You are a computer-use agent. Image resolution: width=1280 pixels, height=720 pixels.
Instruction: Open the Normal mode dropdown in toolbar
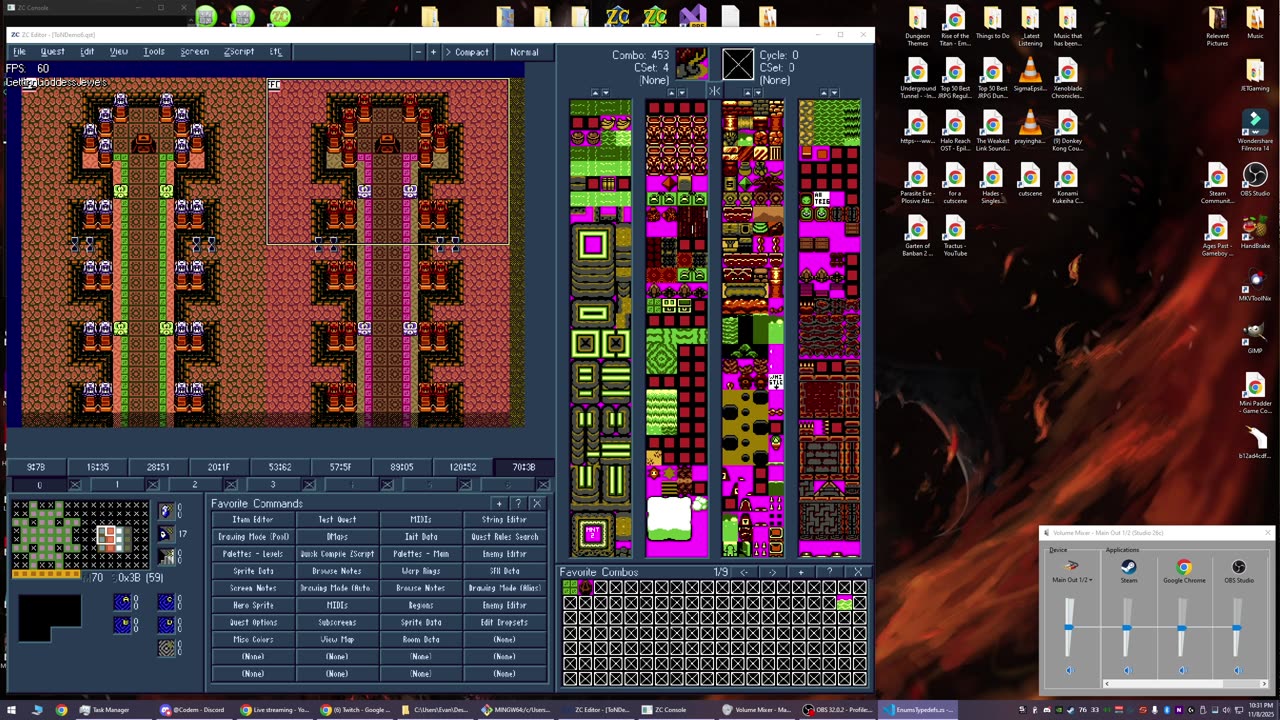[524, 52]
